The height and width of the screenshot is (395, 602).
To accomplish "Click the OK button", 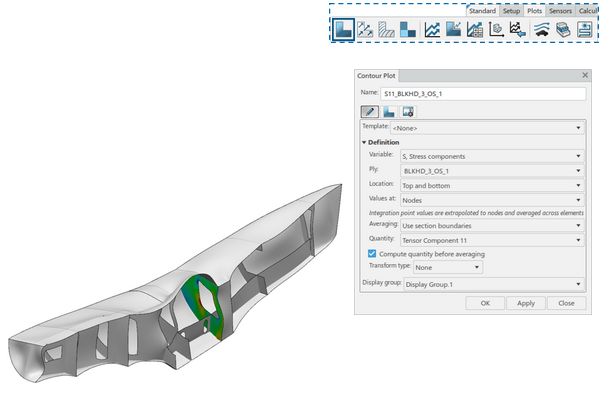I will point(485,303).
